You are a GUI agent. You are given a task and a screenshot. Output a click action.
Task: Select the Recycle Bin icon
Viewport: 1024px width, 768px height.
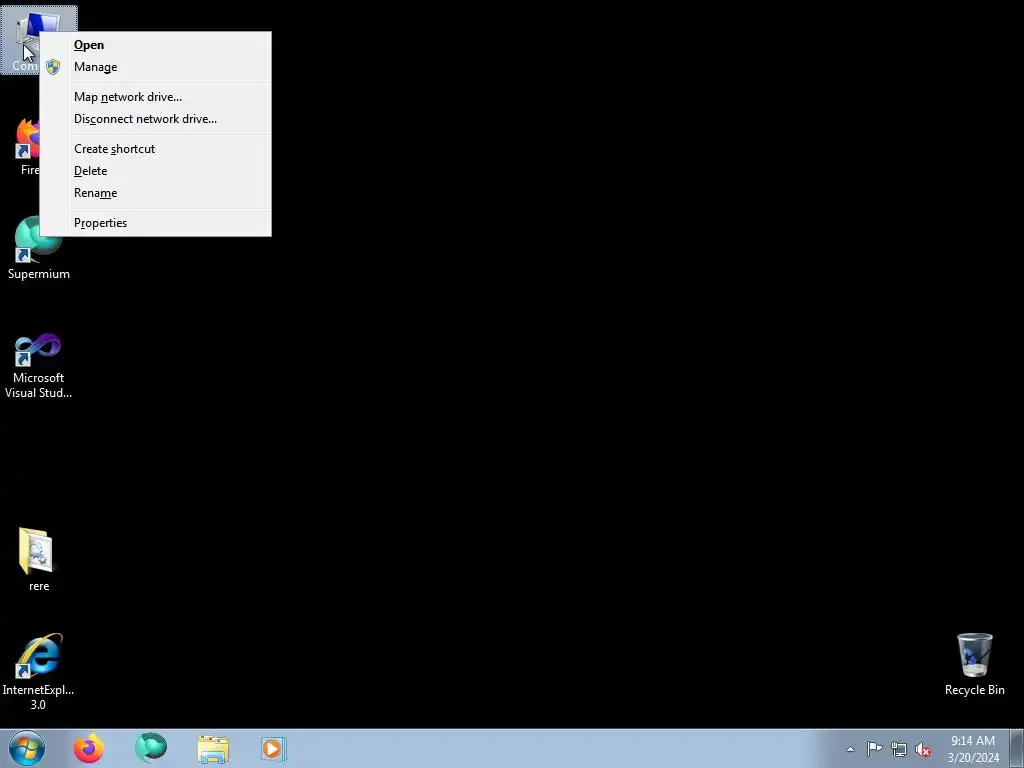(974, 665)
